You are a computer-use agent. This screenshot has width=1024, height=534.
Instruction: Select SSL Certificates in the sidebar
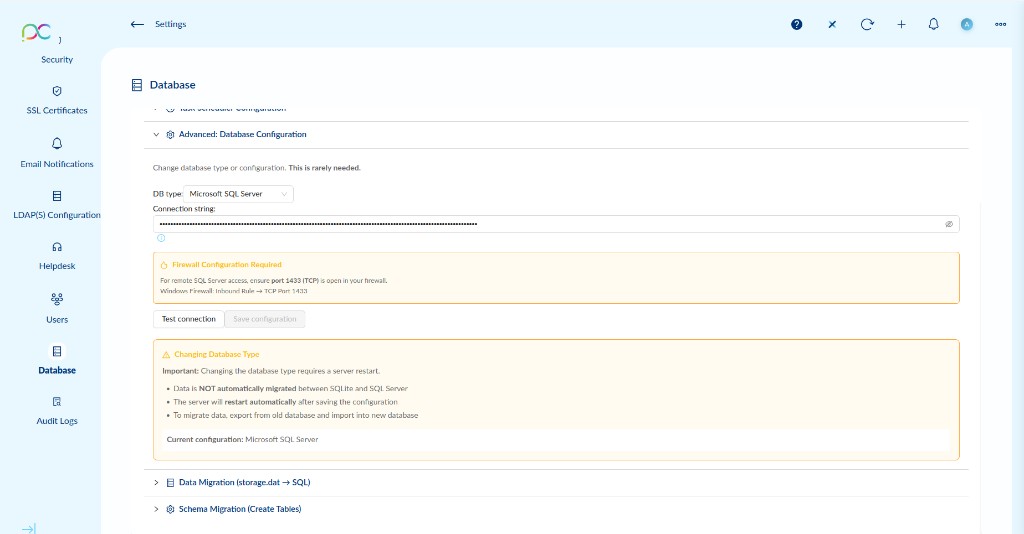coord(57,110)
